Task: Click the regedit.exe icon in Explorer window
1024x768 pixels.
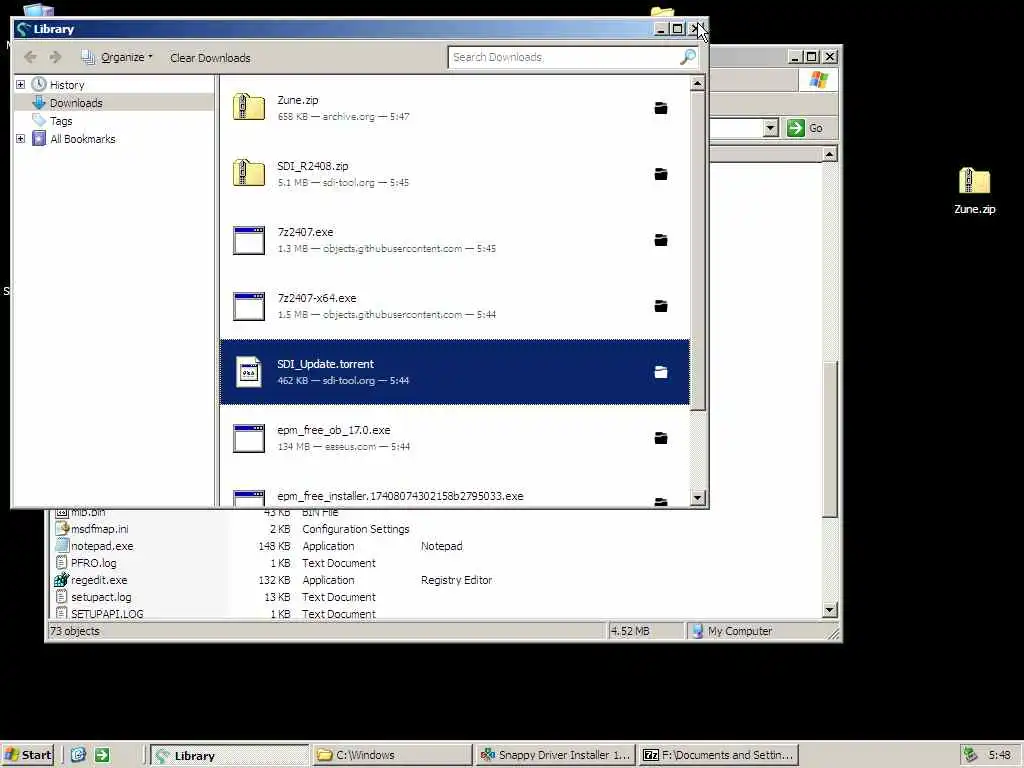Action: point(61,579)
